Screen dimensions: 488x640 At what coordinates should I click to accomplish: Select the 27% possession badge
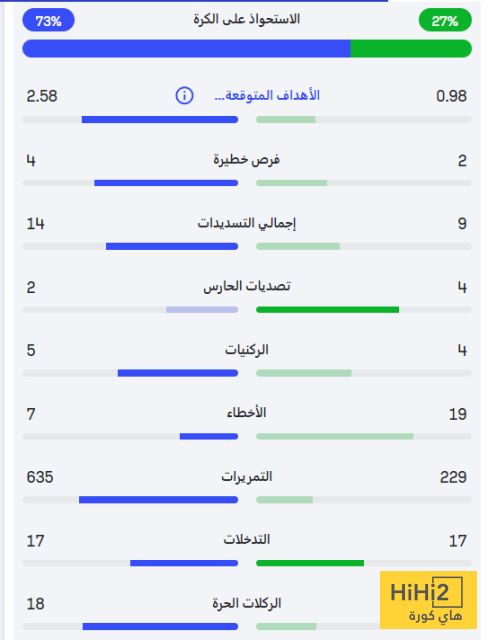point(445,20)
